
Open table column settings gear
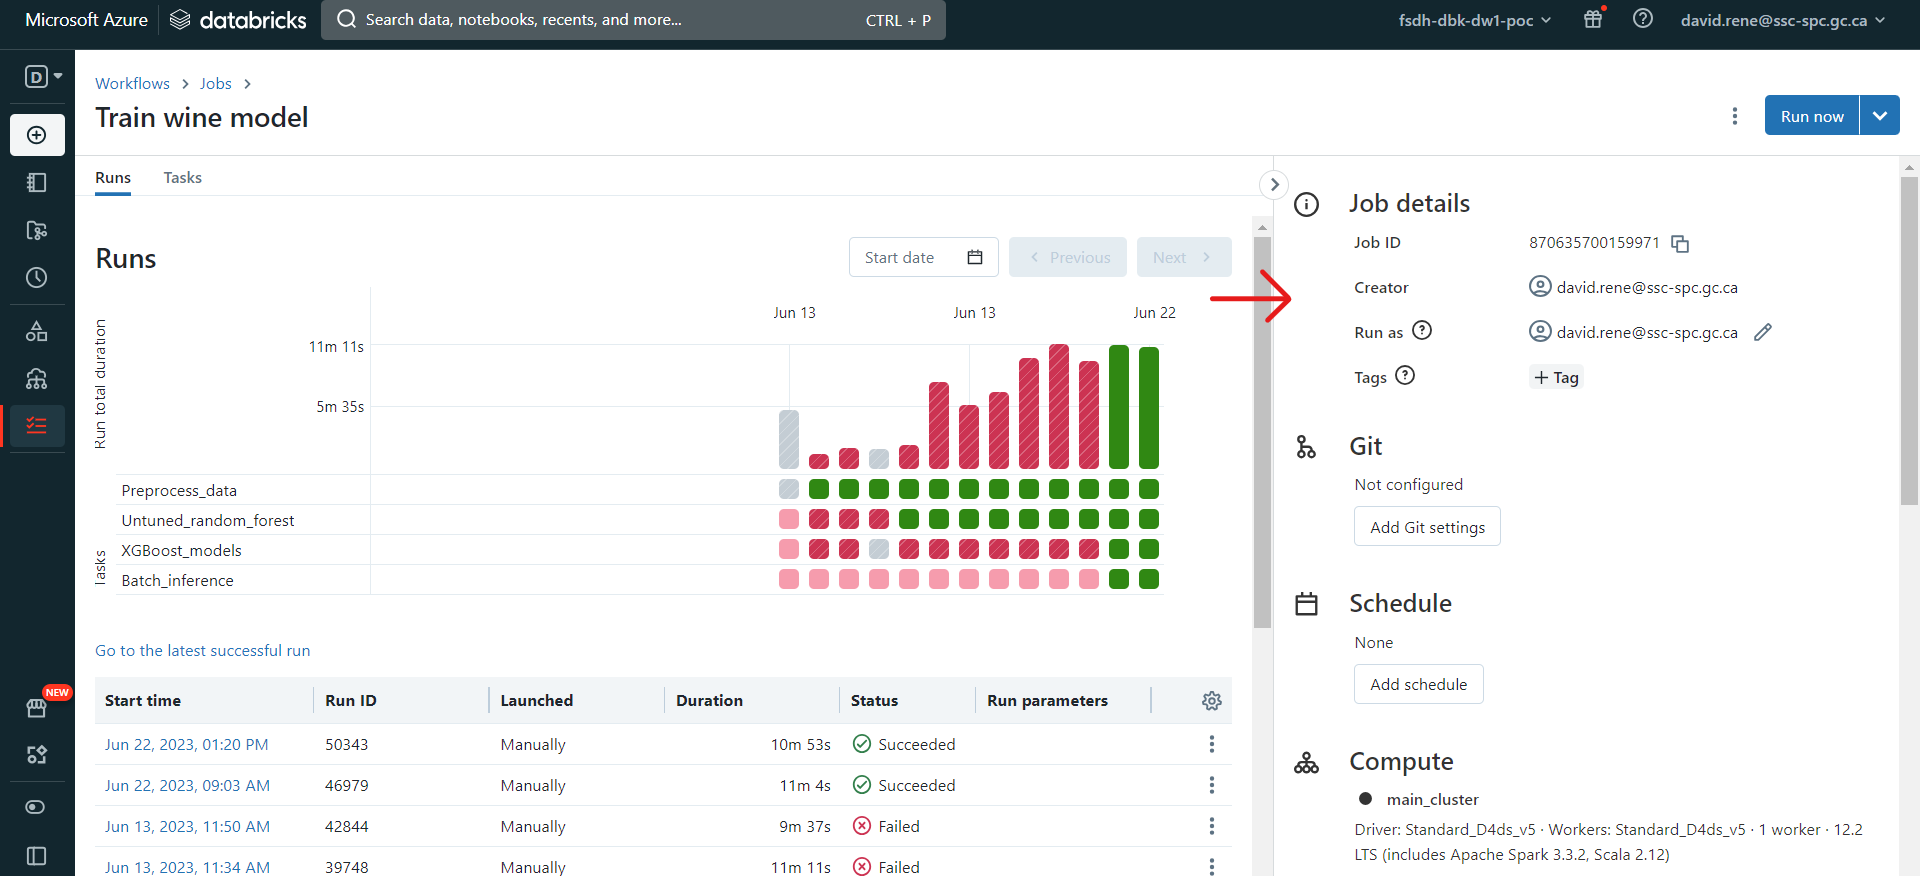click(x=1211, y=701)
